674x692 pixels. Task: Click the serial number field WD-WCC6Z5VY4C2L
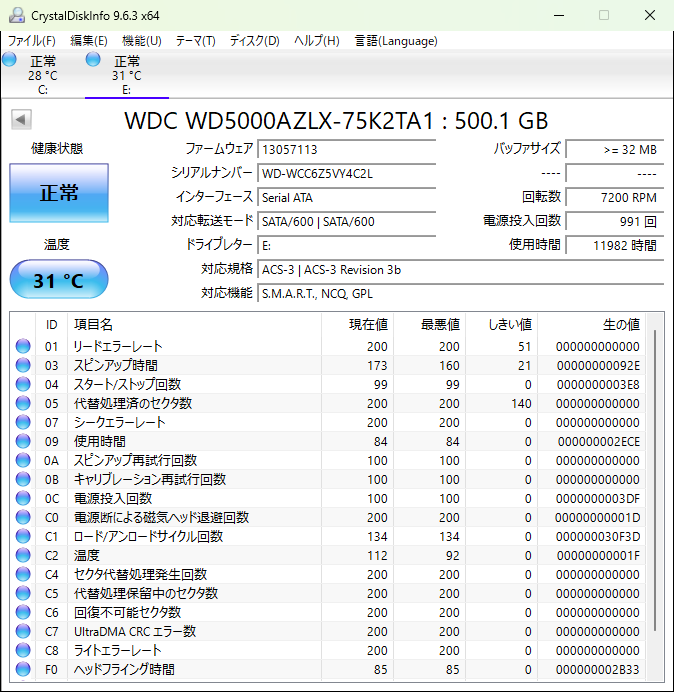[347, 173]
